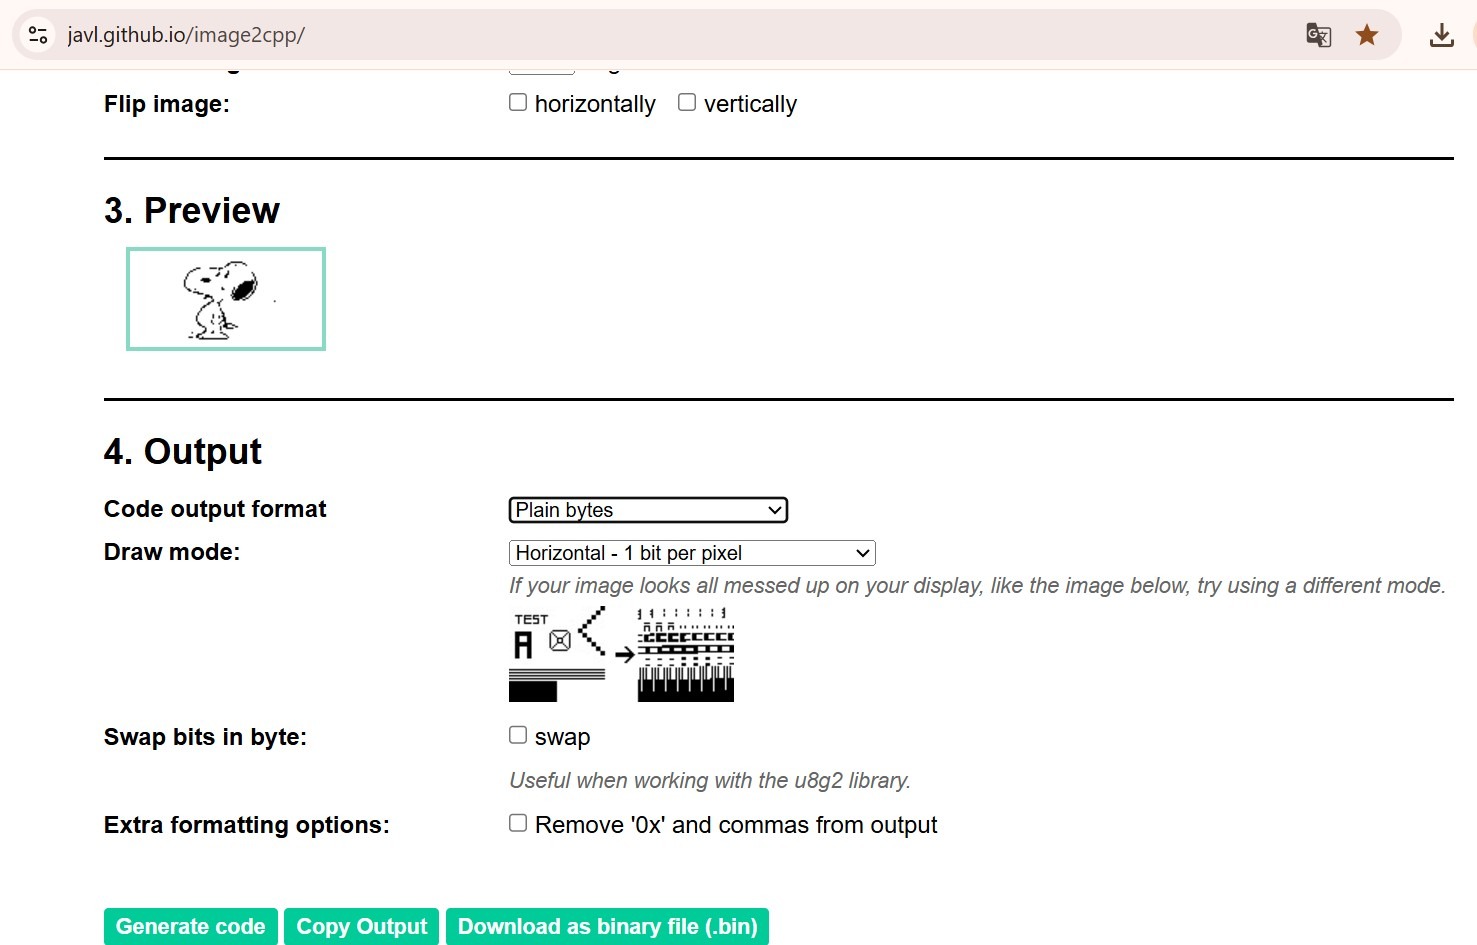The image size is (1477, 945).
Task: Click the 'If your image looks all messed up' hint
Action: click(977, 586)
